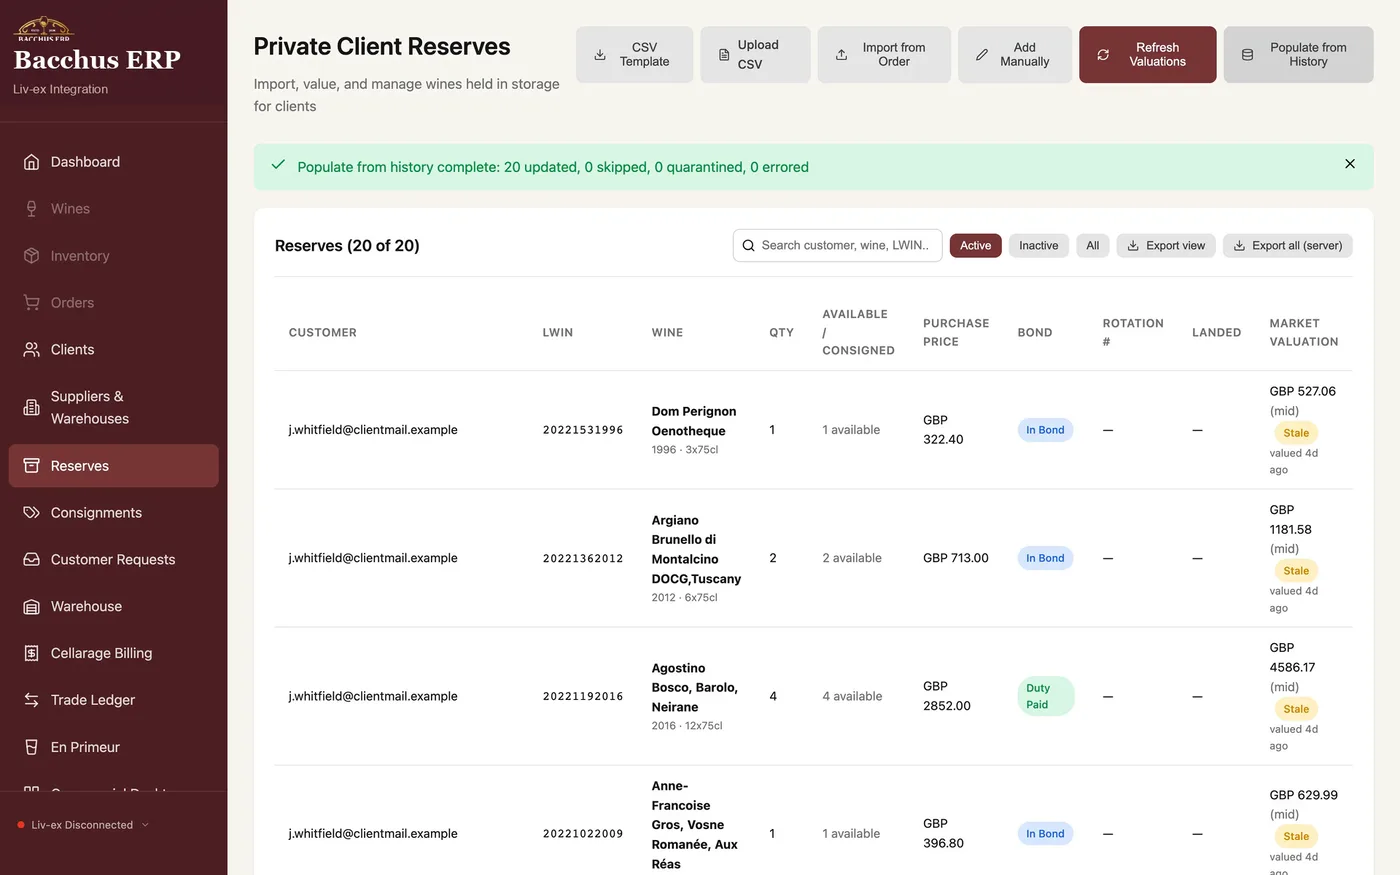Click the Reserves archive box icon
This screenshot has width=1400, height=875.
[32, 466]
